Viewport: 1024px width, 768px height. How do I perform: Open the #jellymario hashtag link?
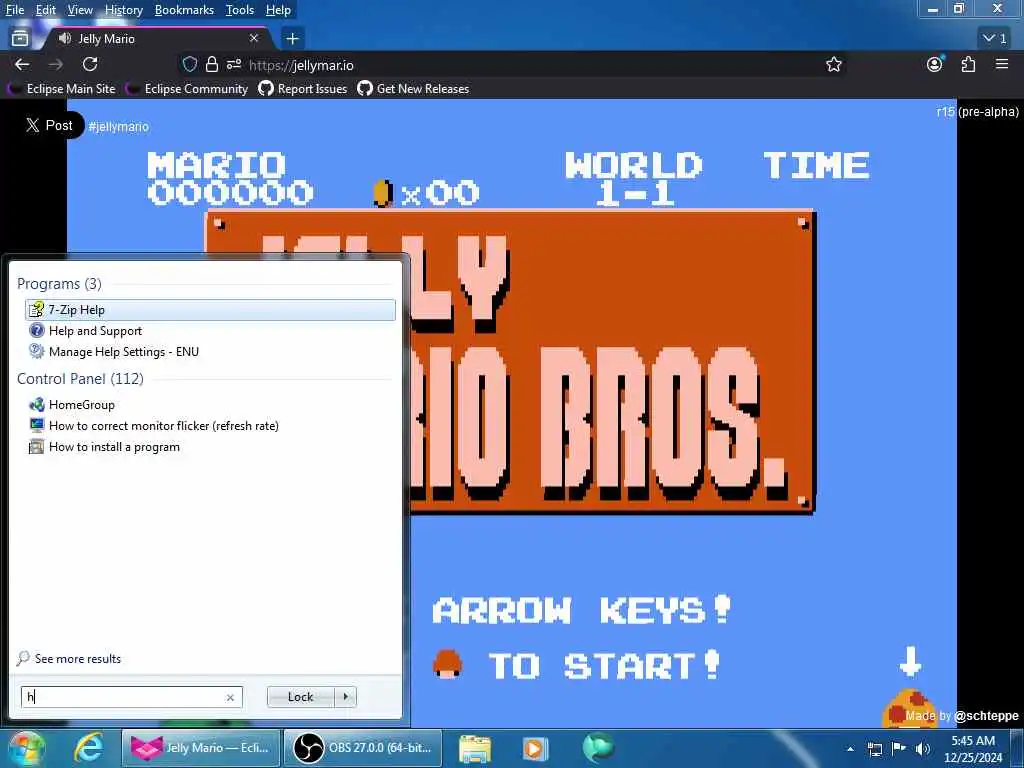118,127
